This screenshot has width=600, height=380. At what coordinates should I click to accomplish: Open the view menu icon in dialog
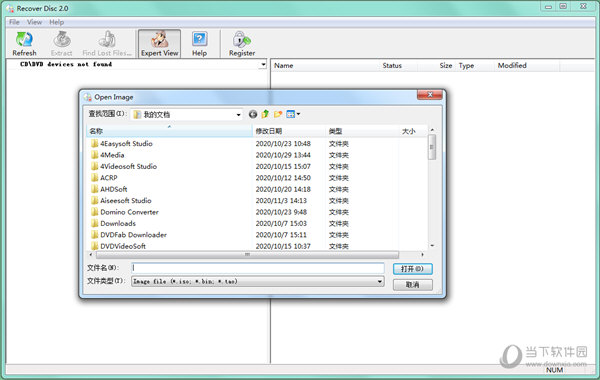[293, 114]
